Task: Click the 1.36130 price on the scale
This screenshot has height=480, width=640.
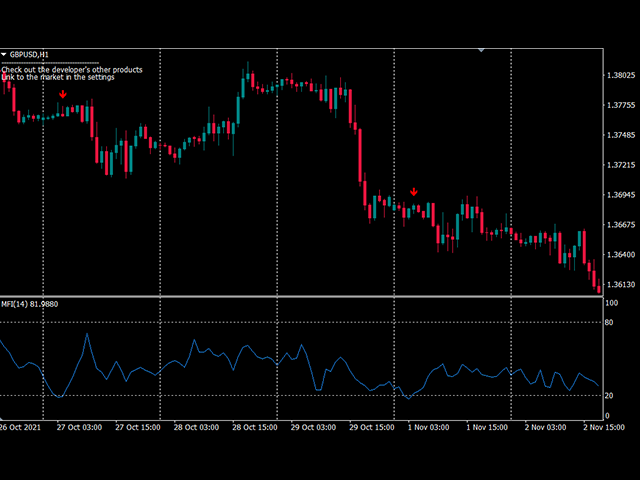Action: [620, 284]
